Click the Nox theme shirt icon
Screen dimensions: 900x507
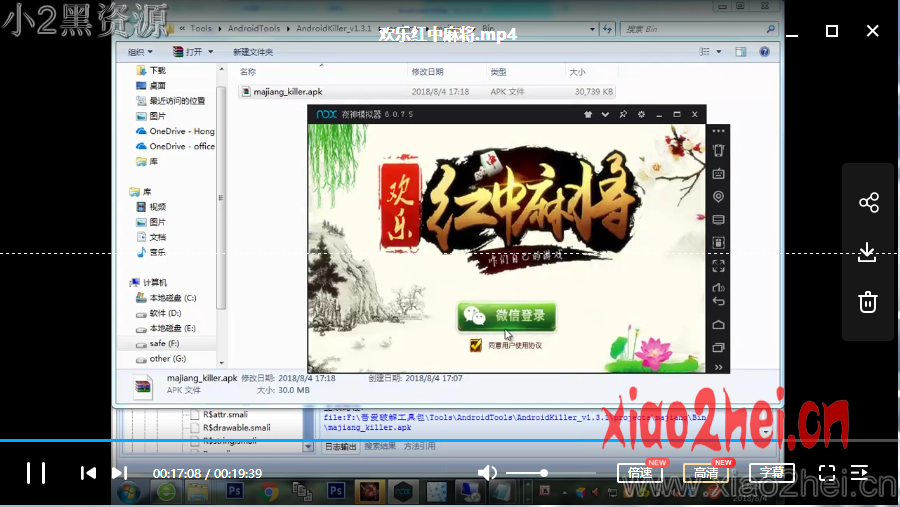[x=588, y=114]
